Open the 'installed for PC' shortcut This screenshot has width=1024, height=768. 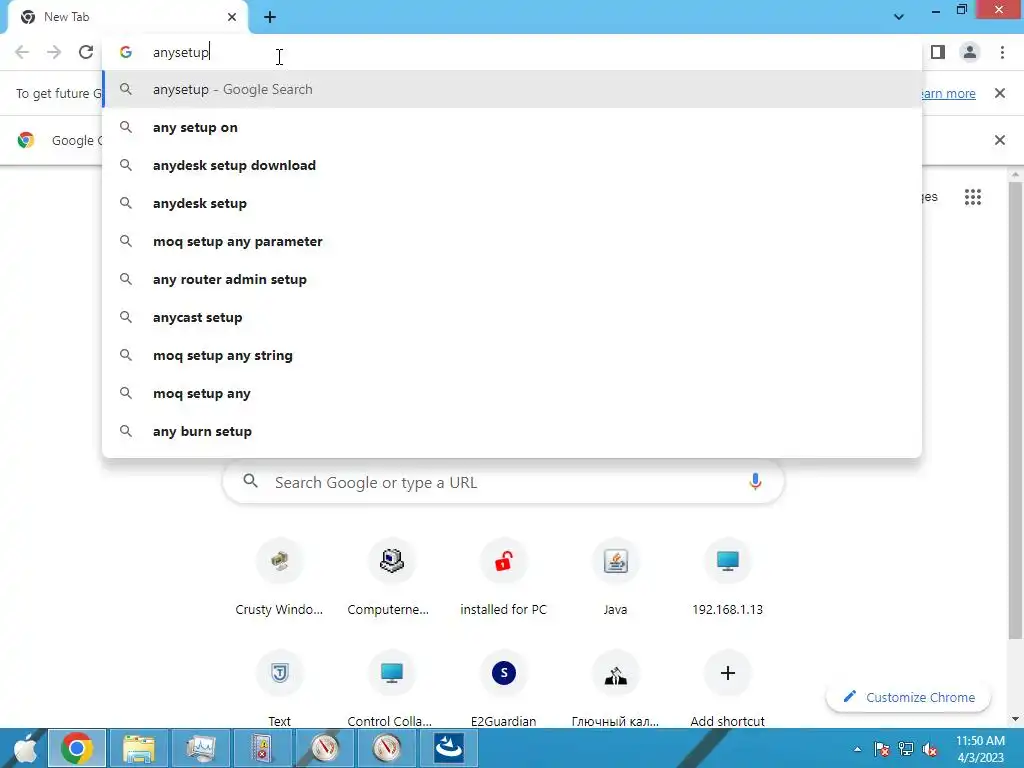504,578
